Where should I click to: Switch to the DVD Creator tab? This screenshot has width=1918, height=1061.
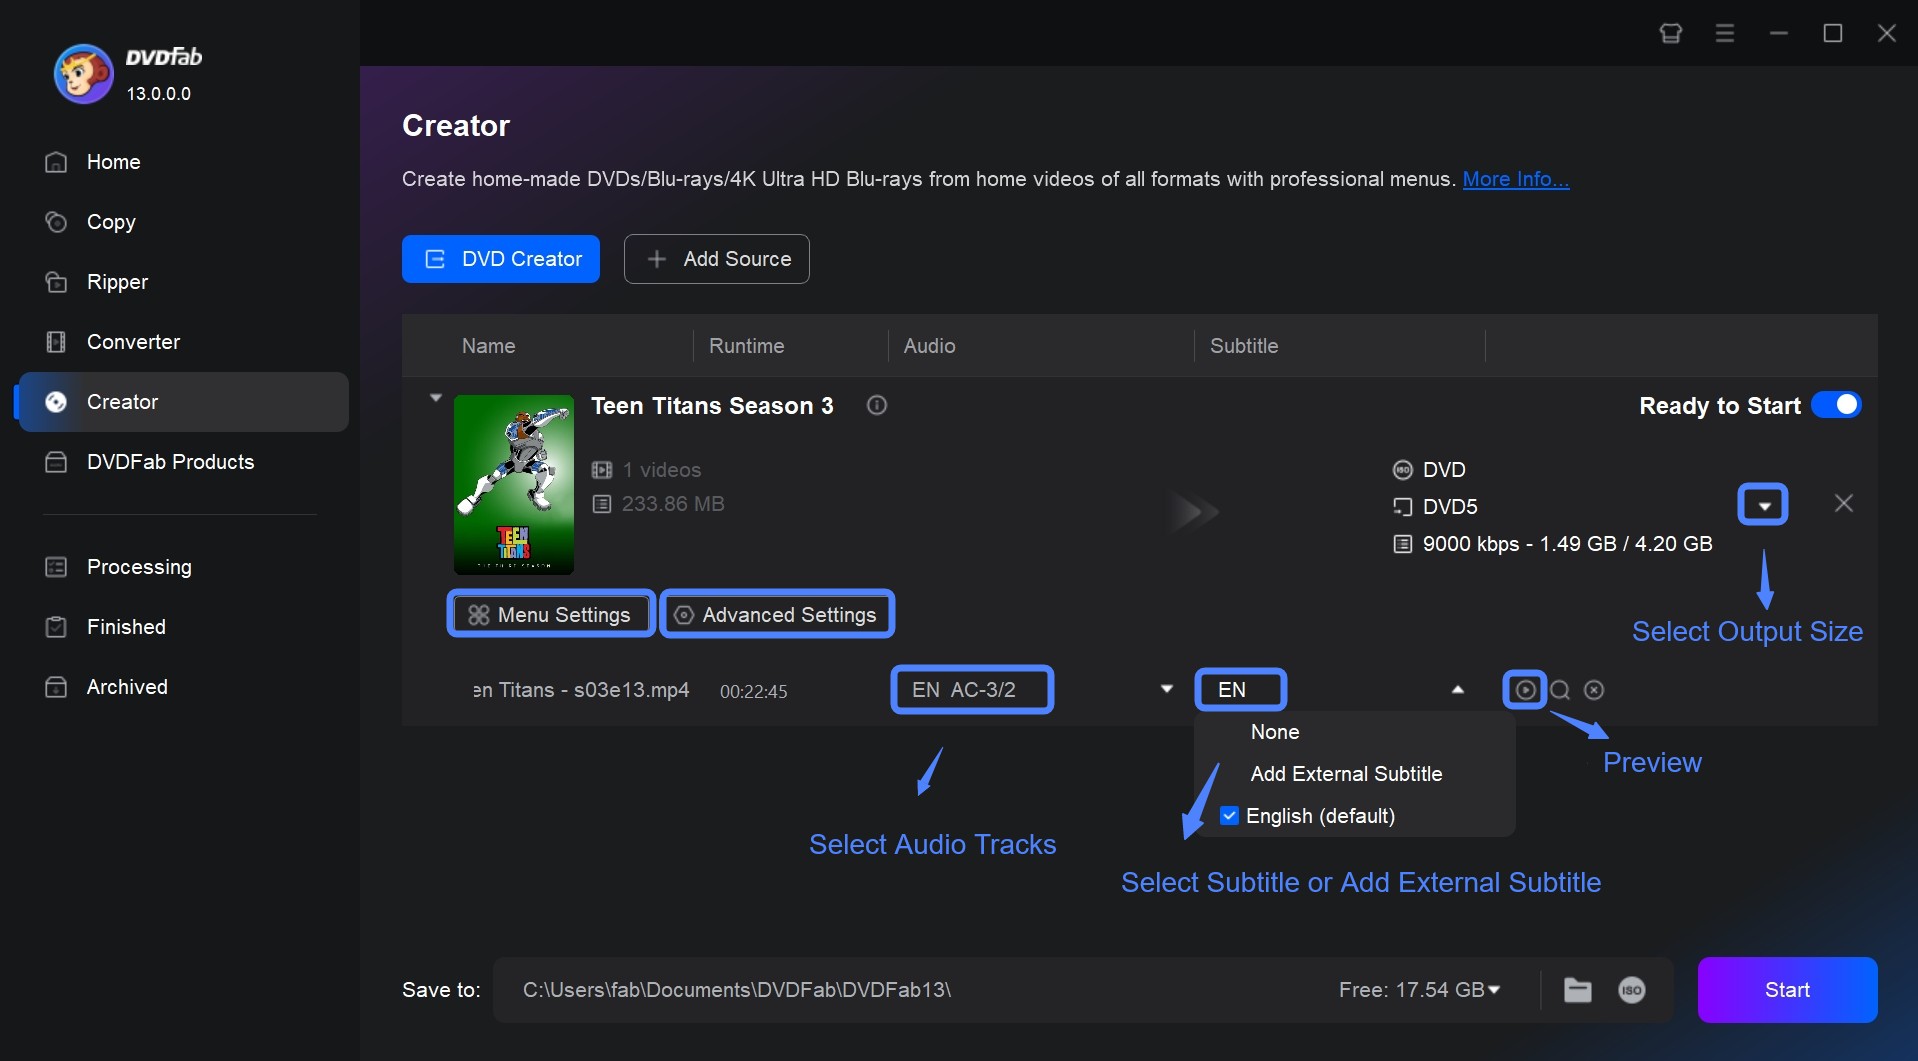(500, 258)
